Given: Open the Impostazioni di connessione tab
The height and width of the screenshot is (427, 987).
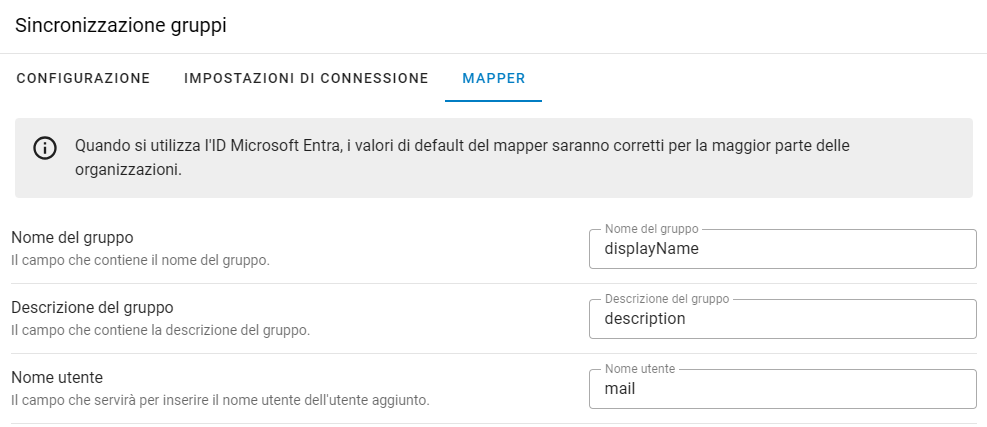Looking at the screenshot, I should click(306, 78).
